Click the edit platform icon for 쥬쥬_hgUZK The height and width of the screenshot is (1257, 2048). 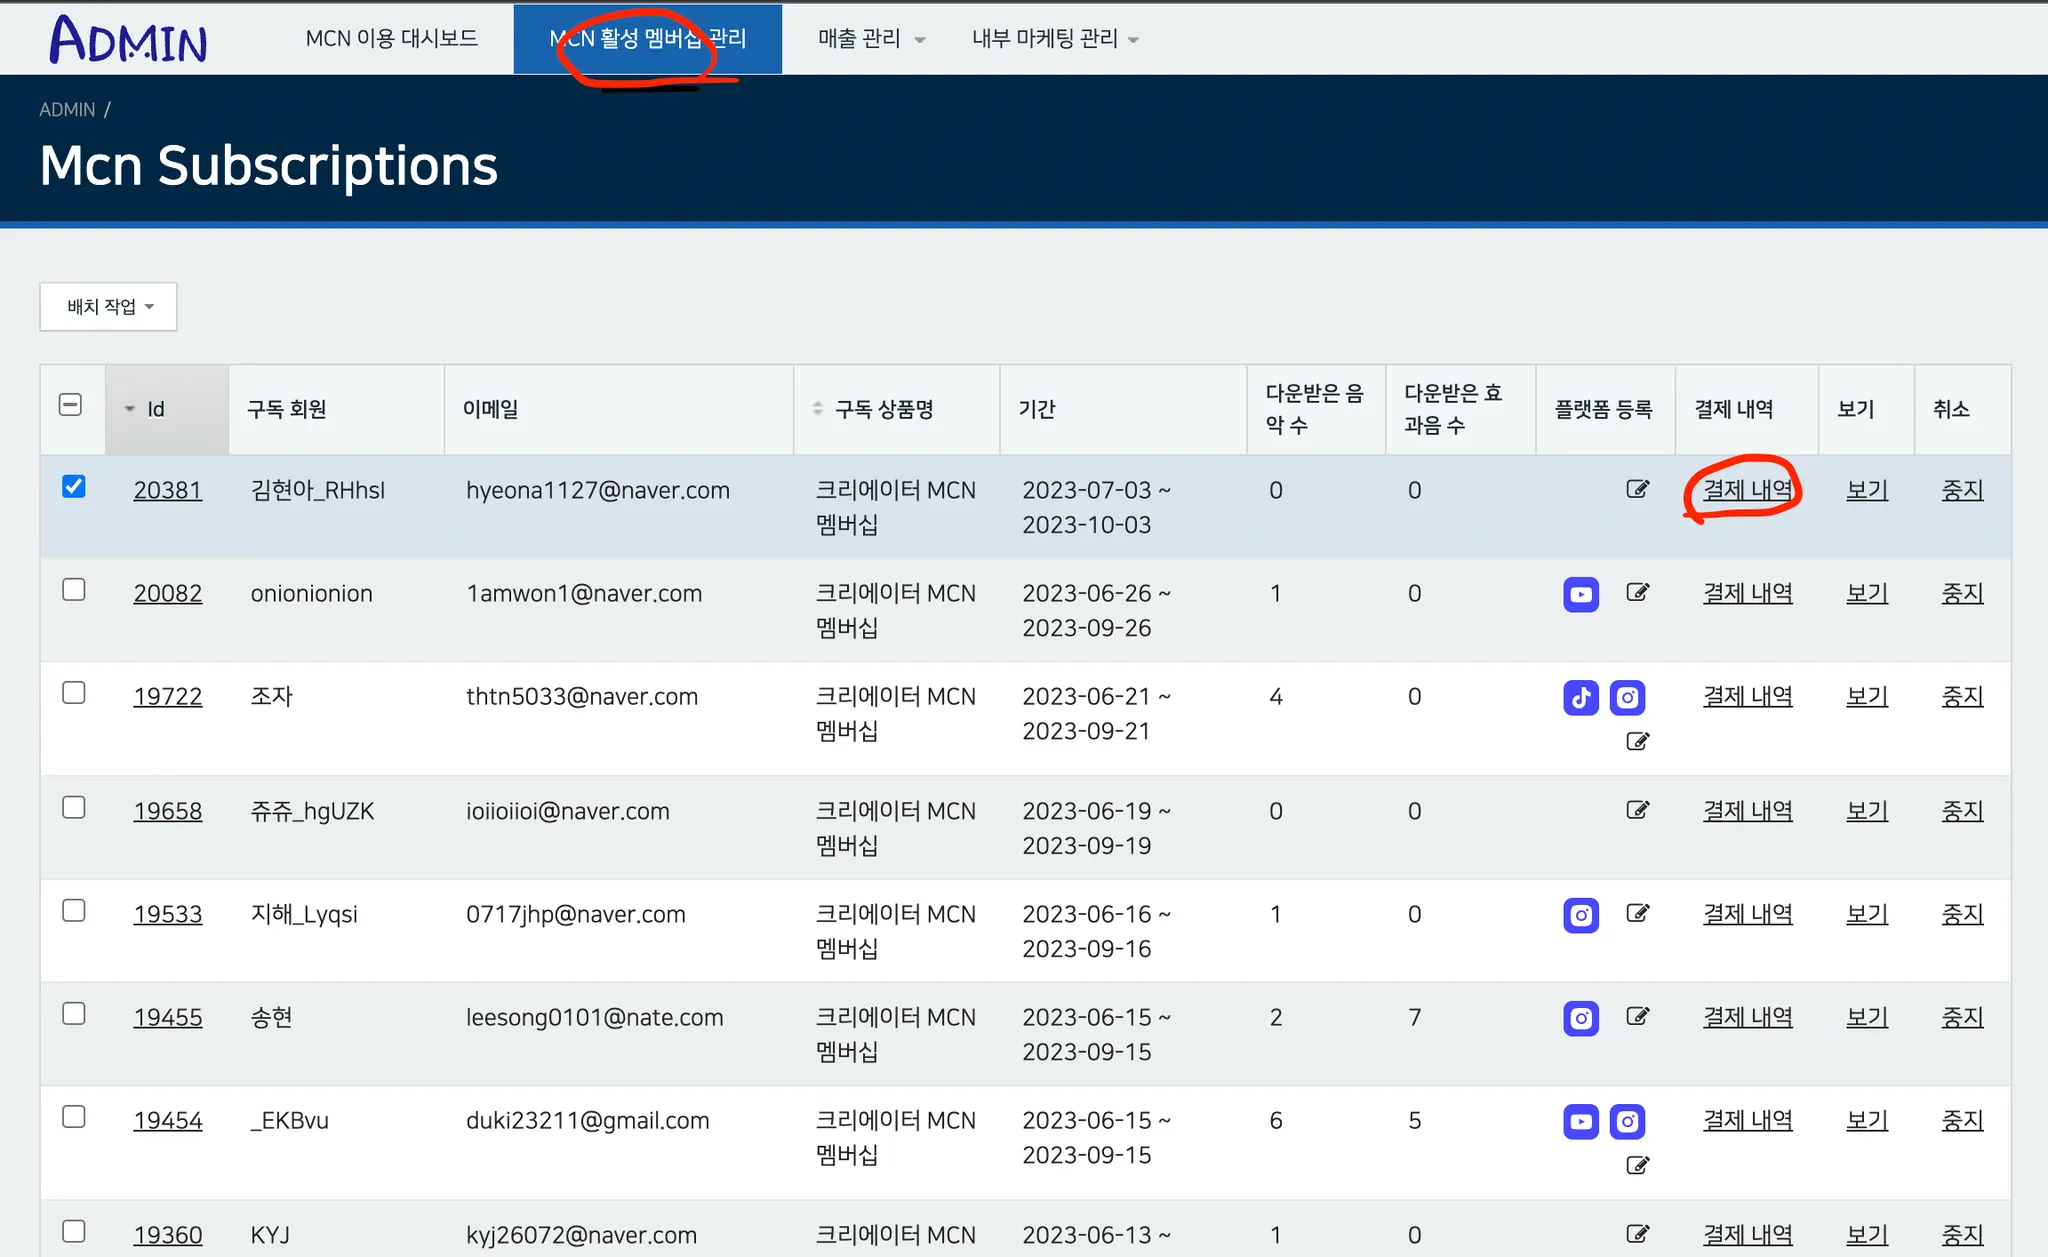1637,810
